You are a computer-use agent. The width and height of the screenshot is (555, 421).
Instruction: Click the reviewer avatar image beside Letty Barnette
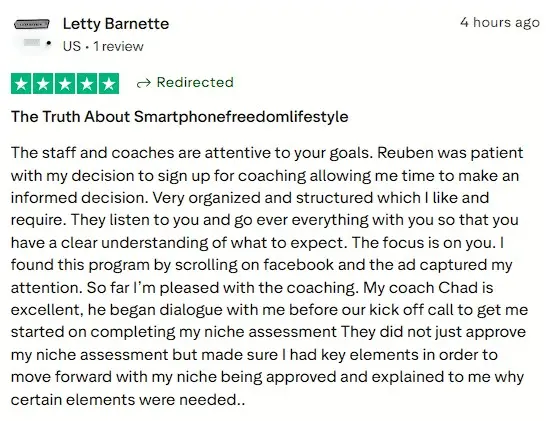[x=32, y=24]
